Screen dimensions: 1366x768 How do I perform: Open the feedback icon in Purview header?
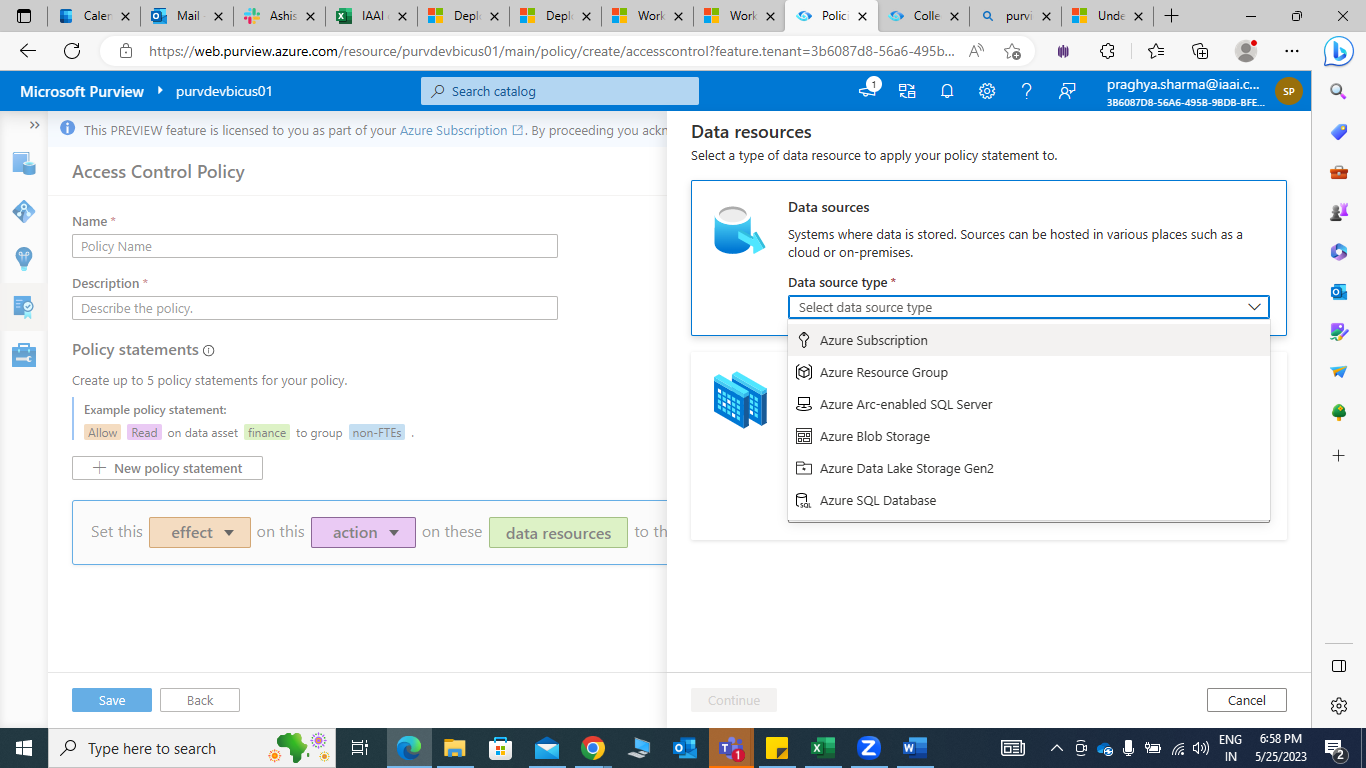pyautogui.click(x=1067, y=91)
